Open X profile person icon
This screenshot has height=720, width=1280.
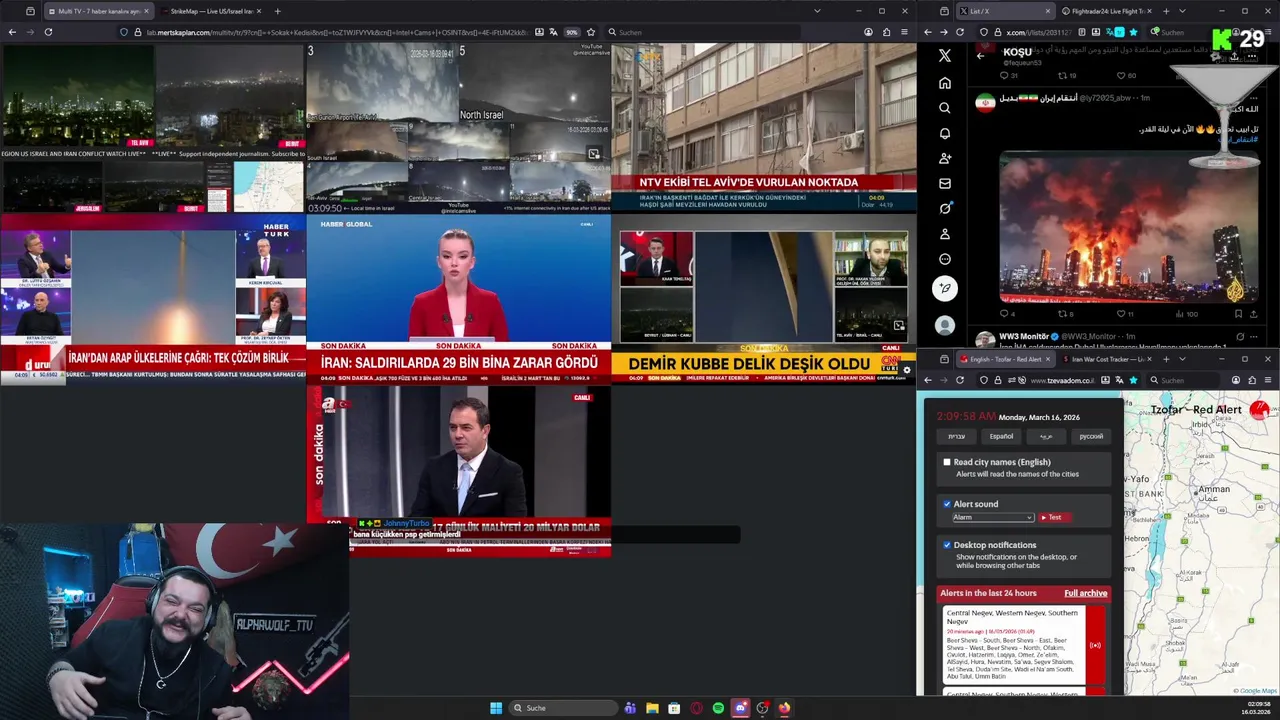[945, 234]
